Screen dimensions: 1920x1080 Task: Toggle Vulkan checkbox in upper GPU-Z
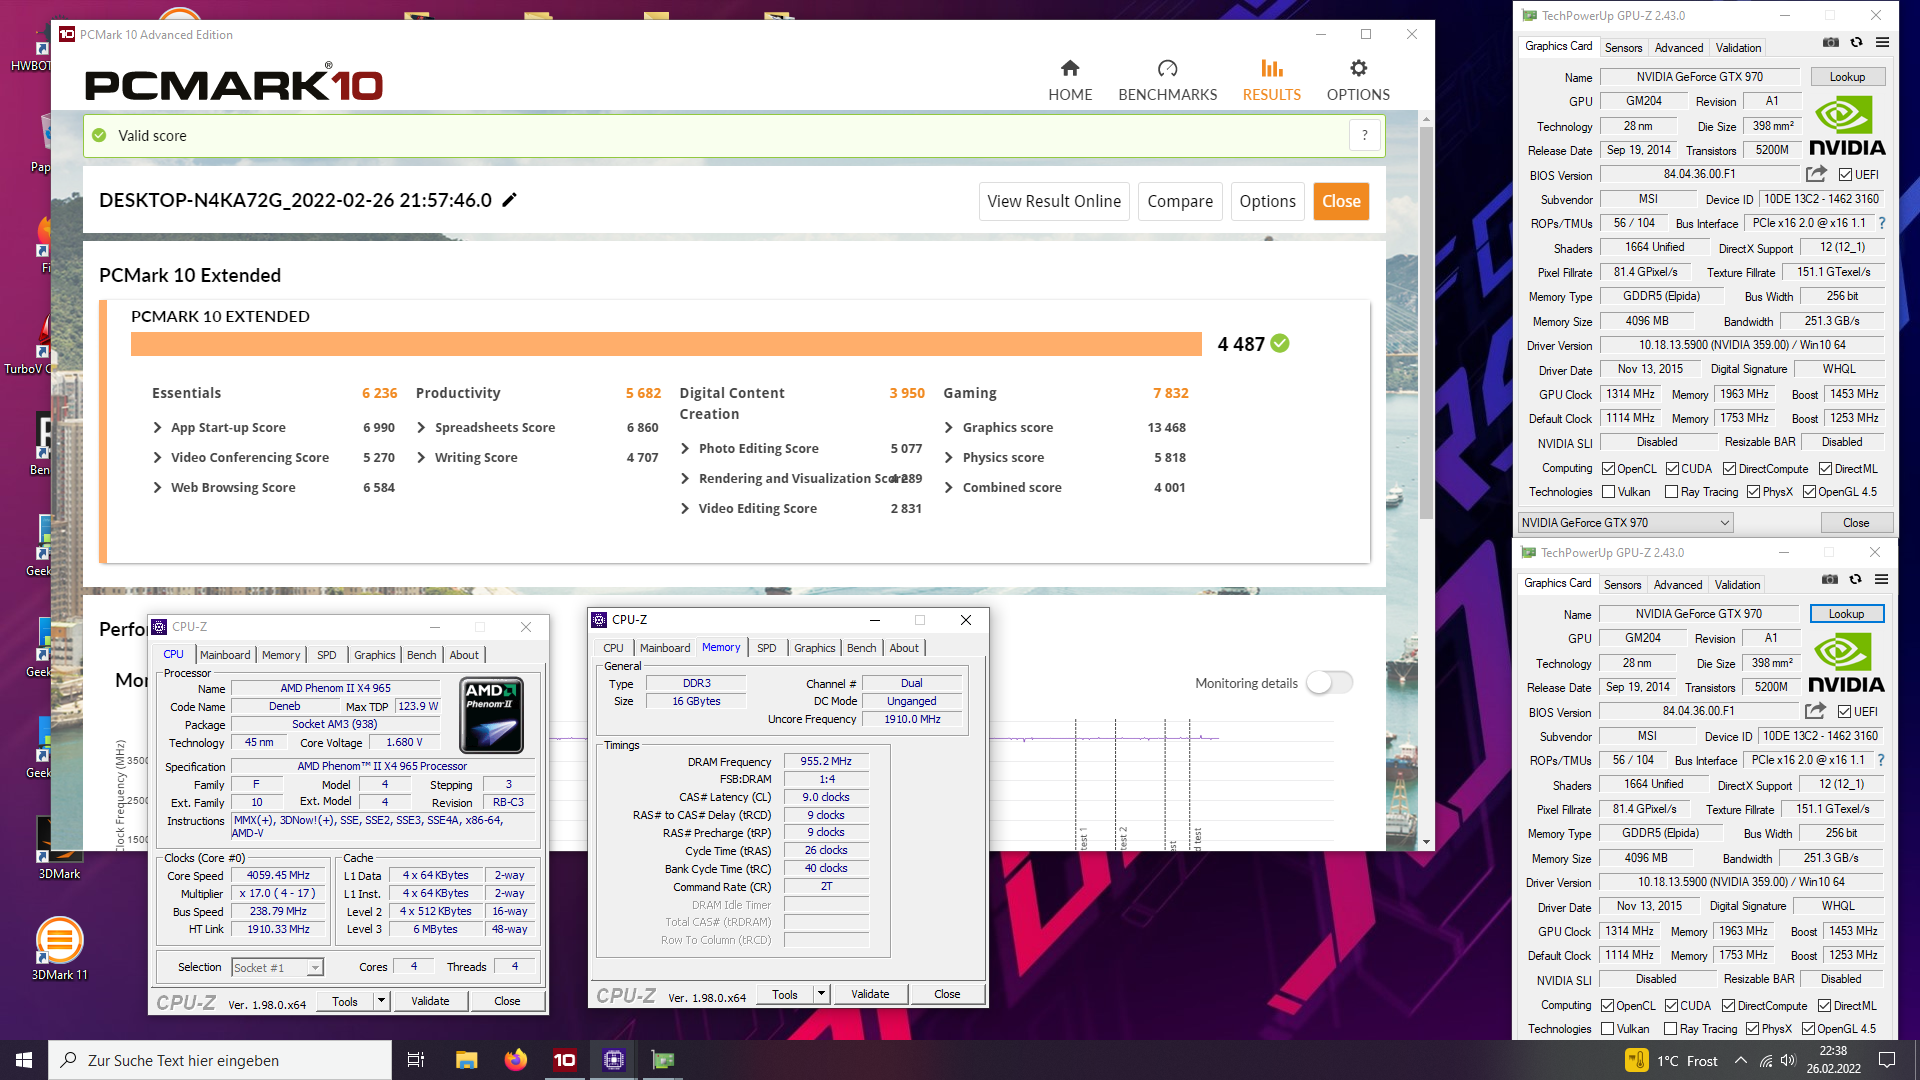tap(1608, 492)
